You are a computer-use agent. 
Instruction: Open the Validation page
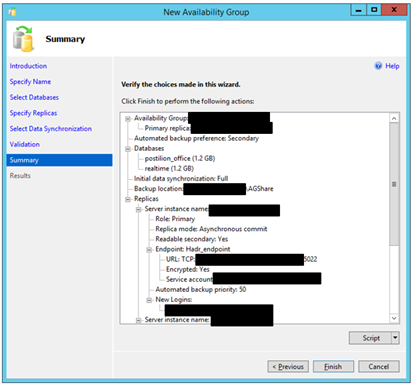click(x=25, y=144)
